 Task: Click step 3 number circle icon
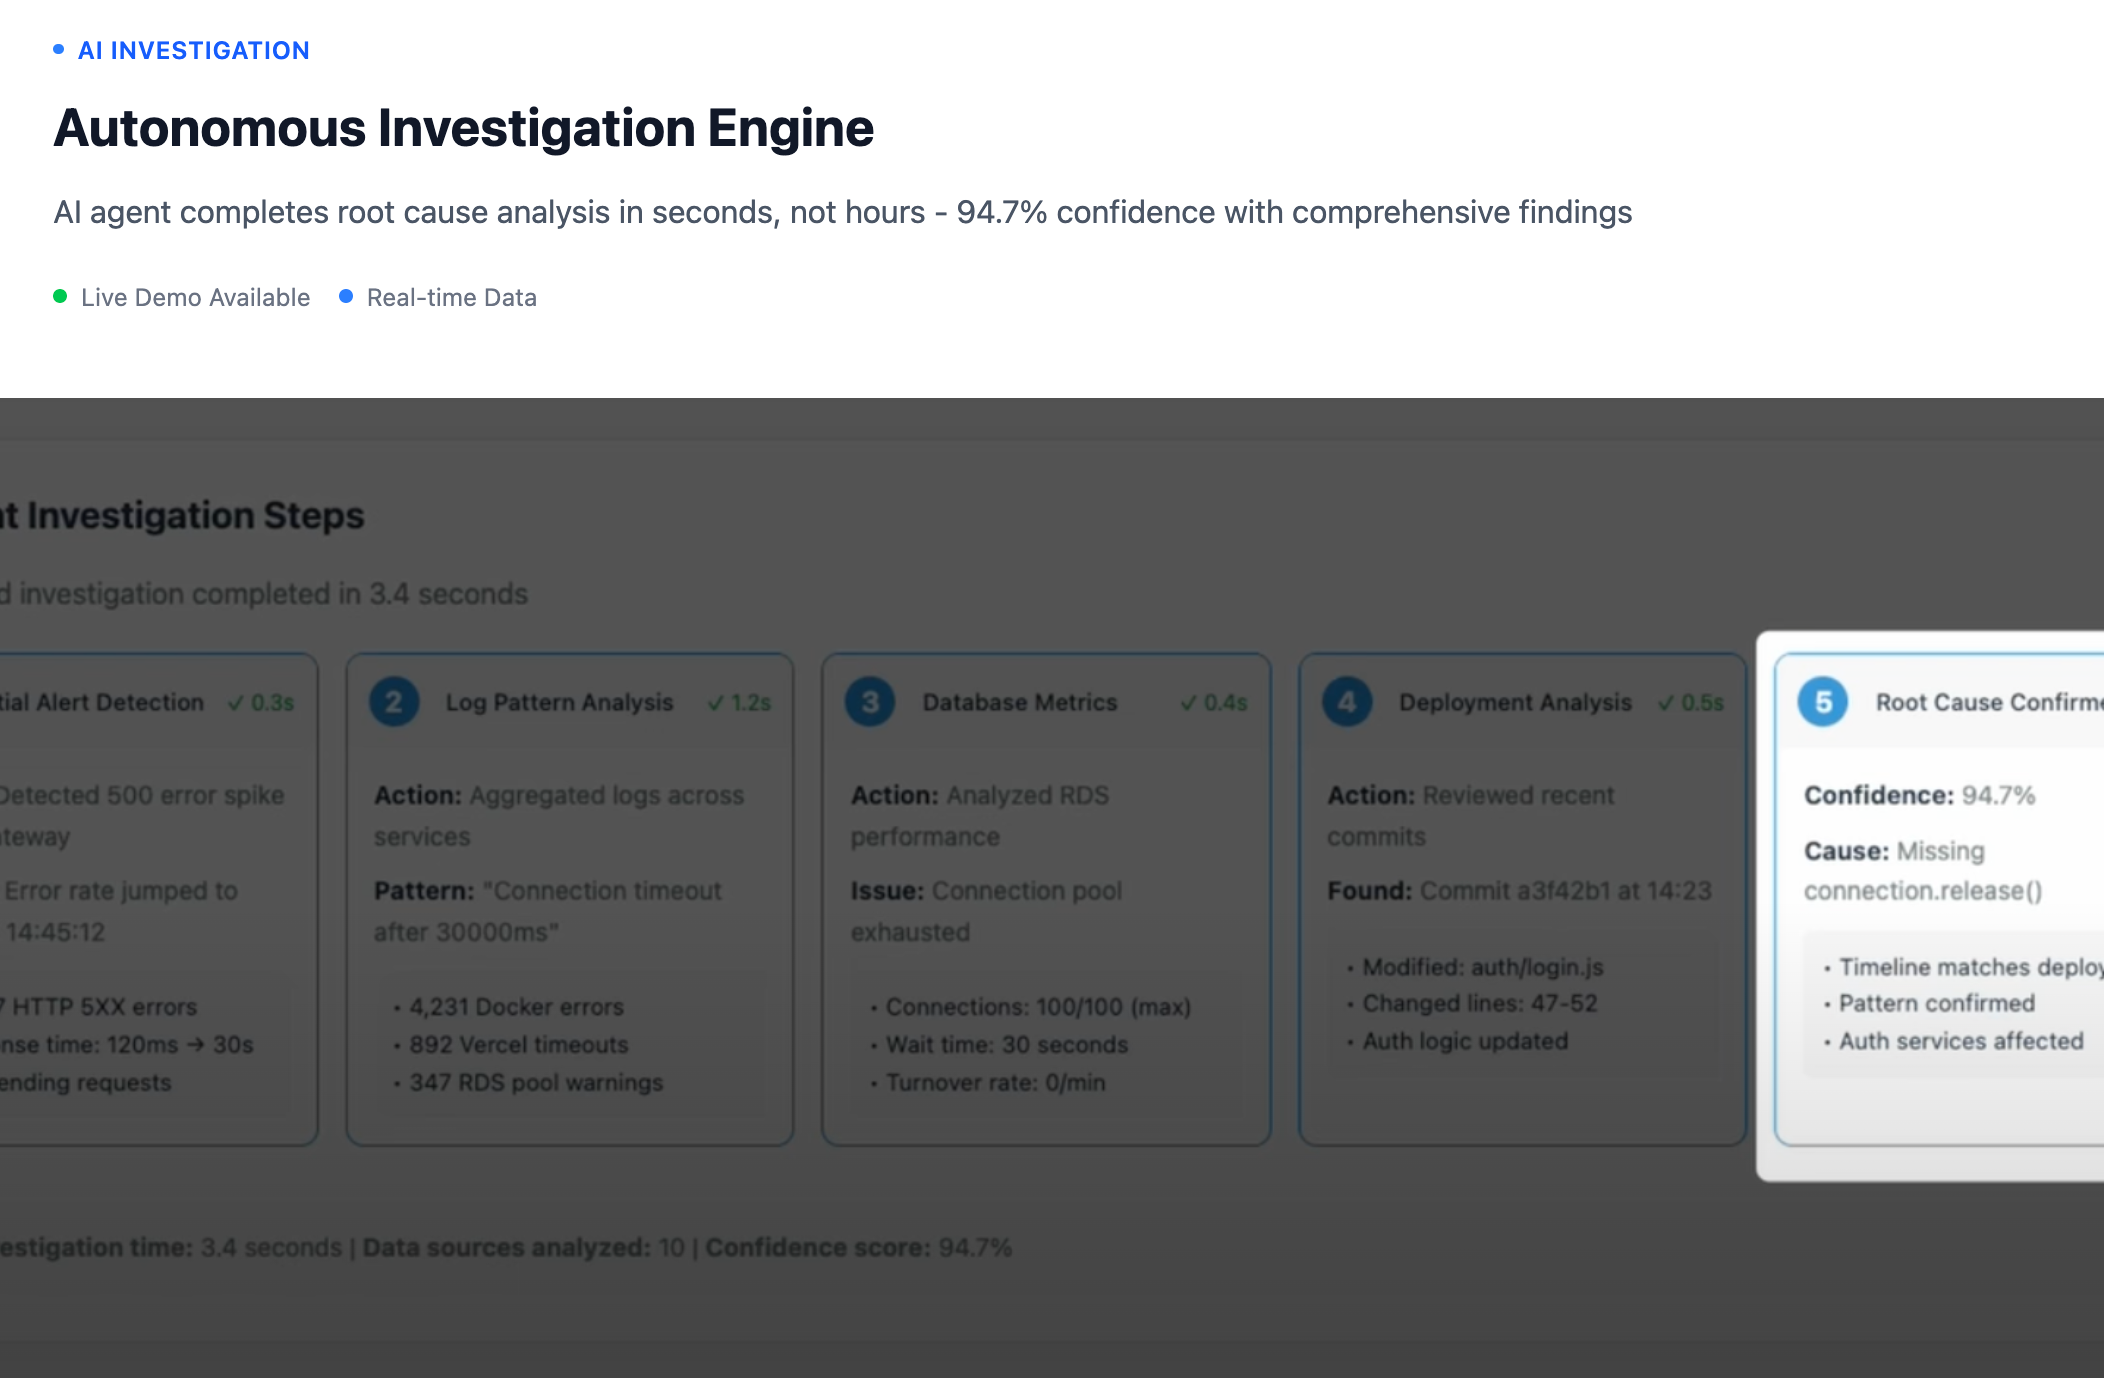point(870,702)
